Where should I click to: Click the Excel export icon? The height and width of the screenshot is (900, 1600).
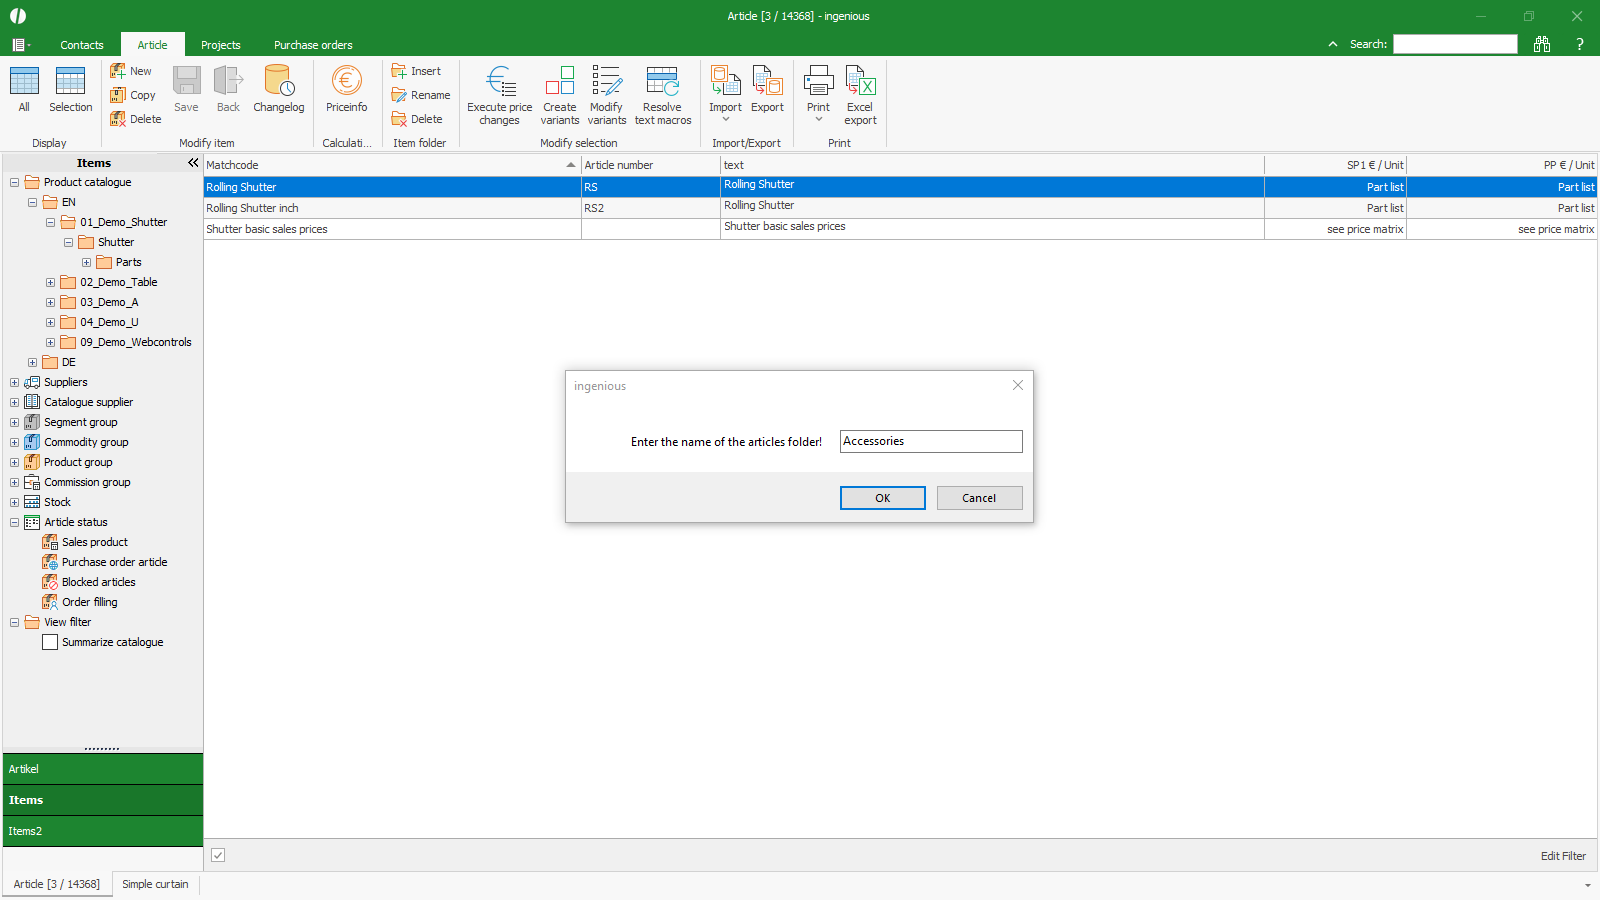(x=860, y=82)
